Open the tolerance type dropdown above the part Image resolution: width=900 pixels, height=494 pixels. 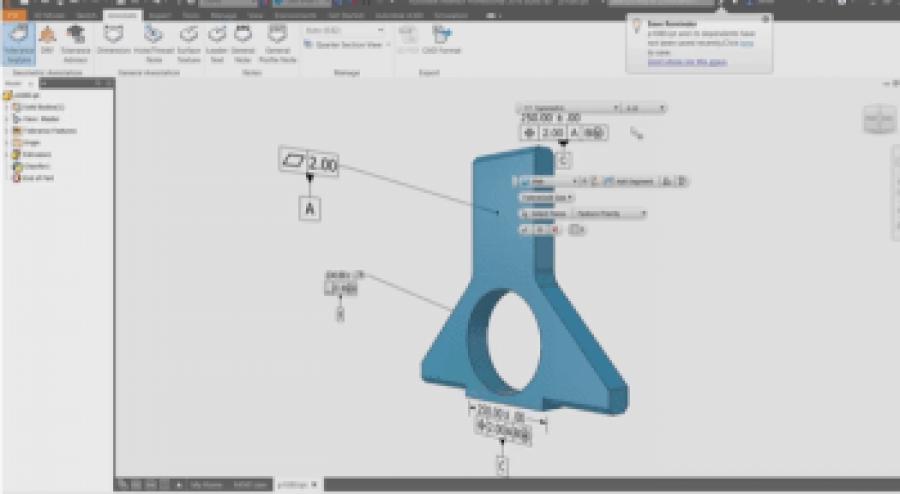click(568, 107)
